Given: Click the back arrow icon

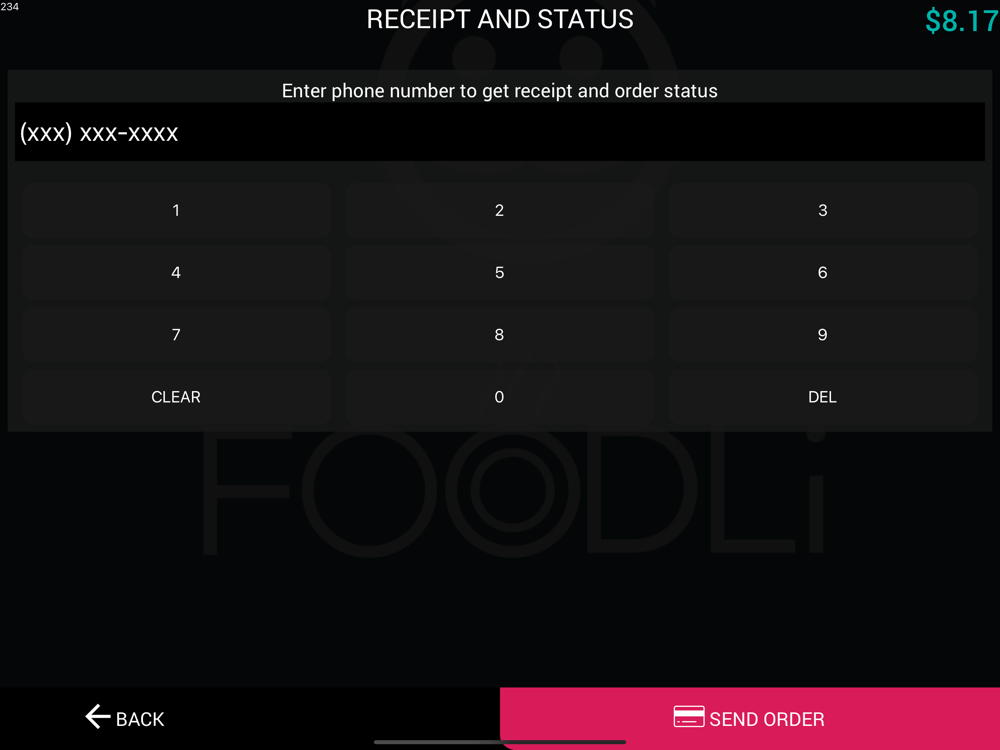Looking at the screenshot, I should click(98, 717).
